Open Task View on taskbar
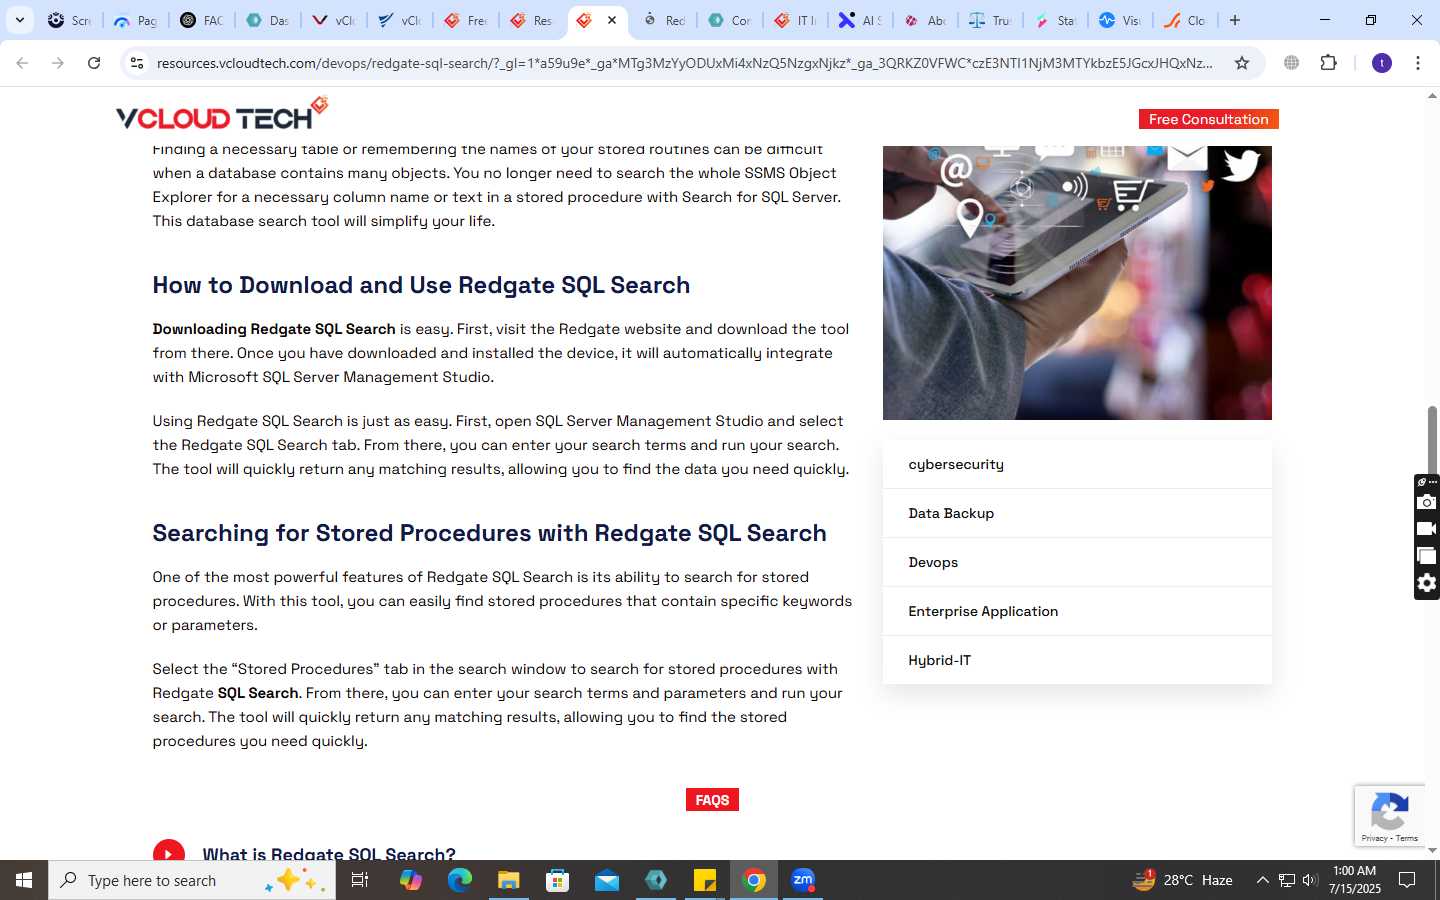Image resolution: width=1440 pixels, height=900 pixels. pos(360,880)
